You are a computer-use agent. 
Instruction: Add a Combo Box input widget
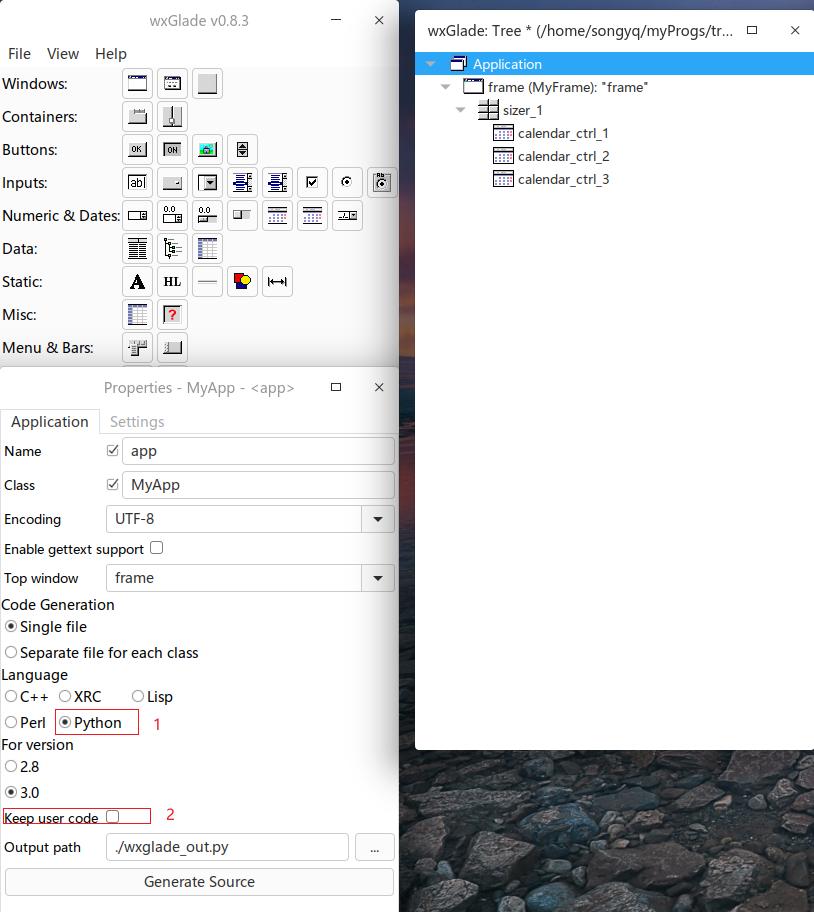pos(207,183)
